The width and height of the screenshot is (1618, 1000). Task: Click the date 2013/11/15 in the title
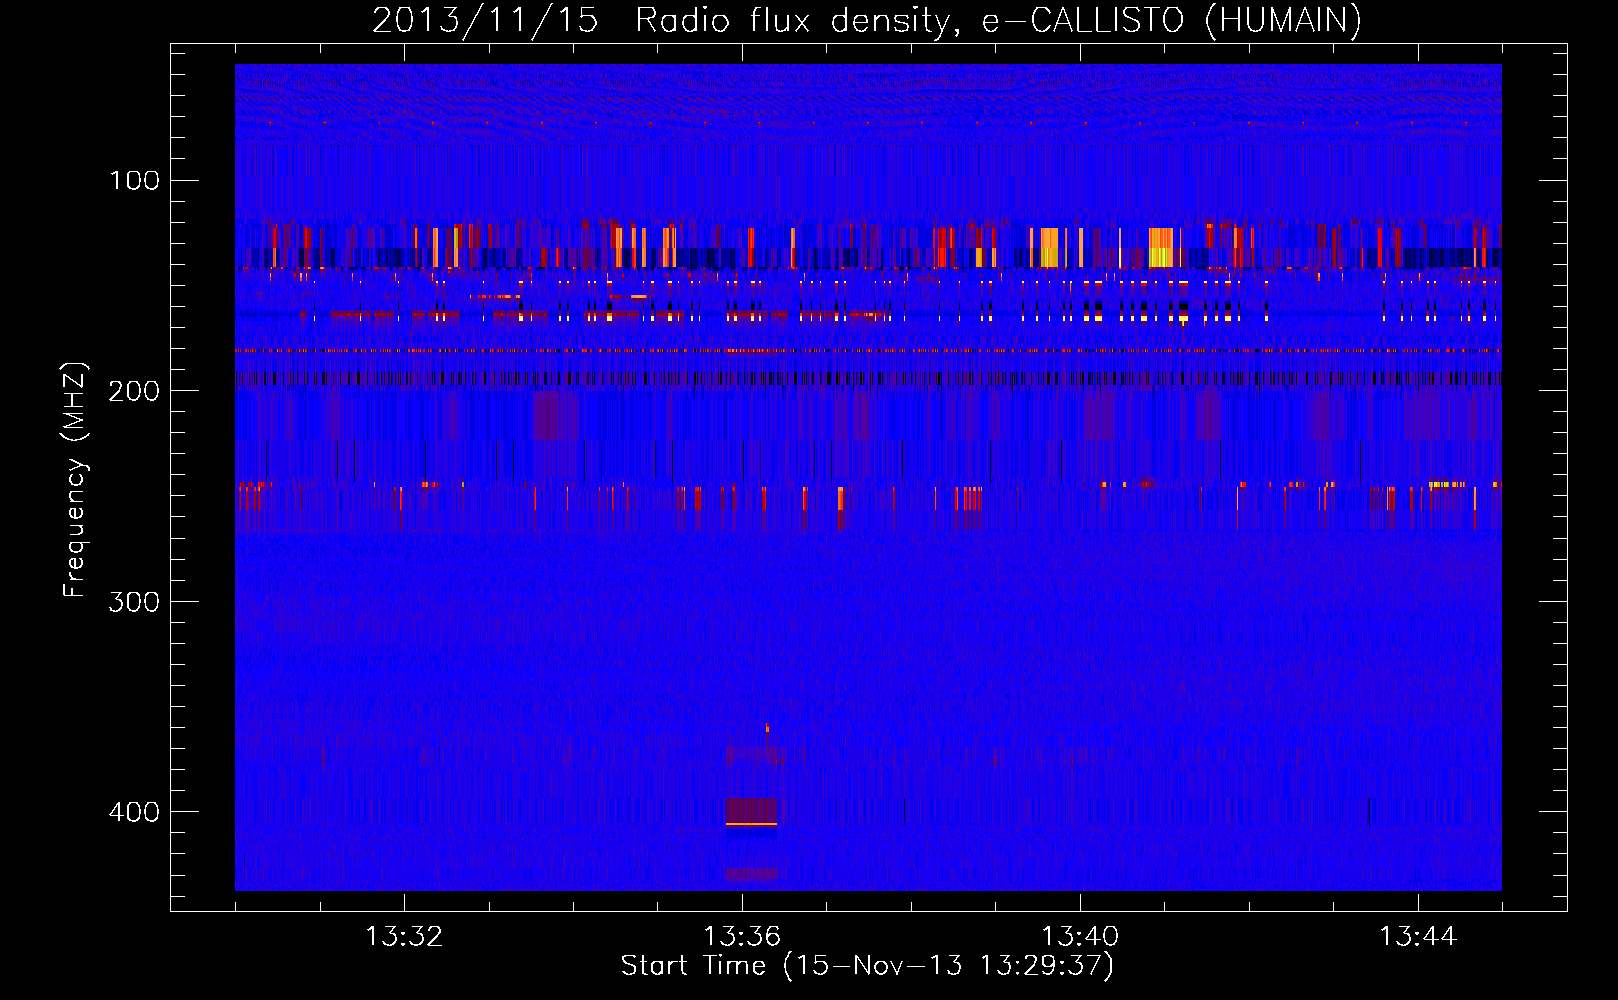click(485, 20)
